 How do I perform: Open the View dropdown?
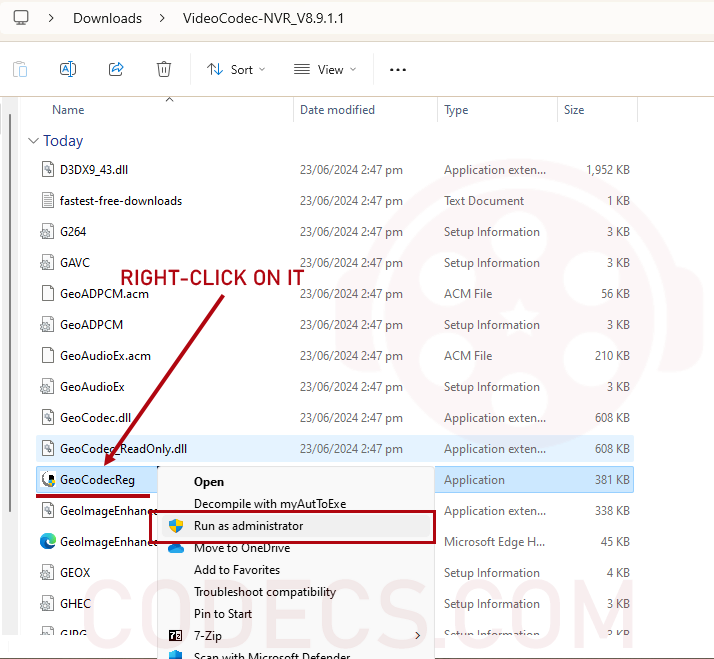point(325,69)
